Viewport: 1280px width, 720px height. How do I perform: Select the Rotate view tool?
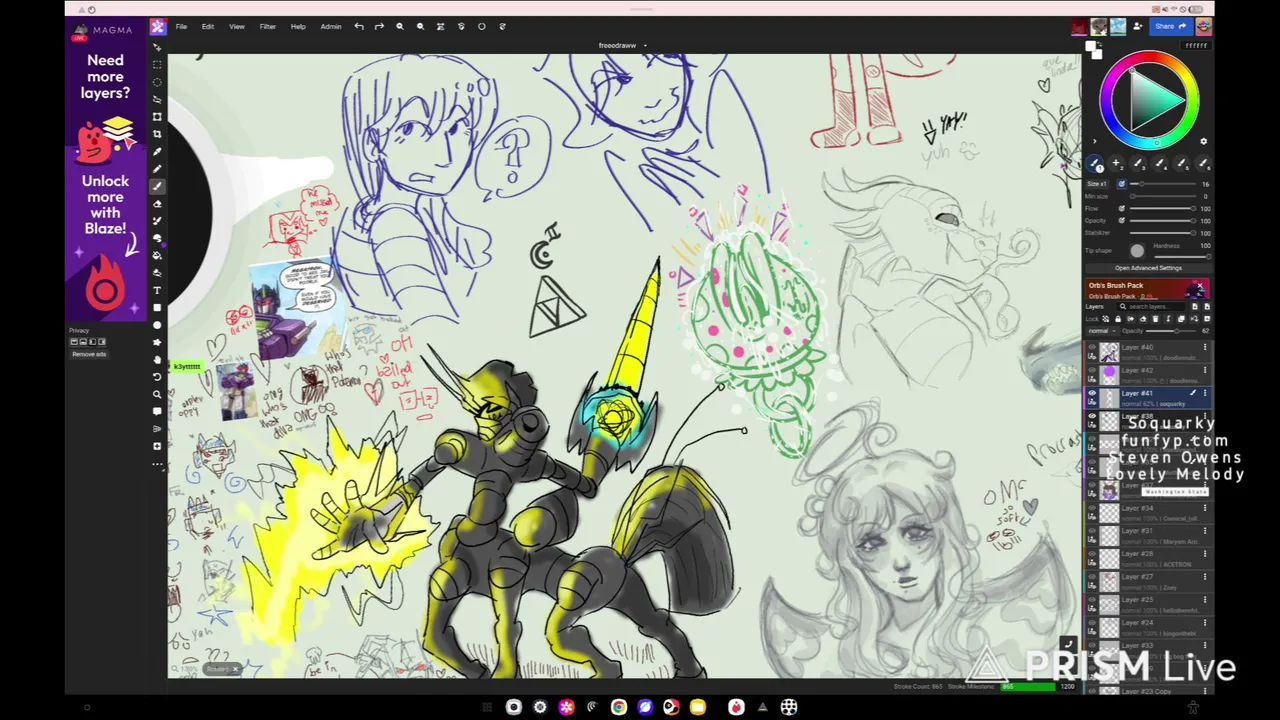(x=157, y=377)
